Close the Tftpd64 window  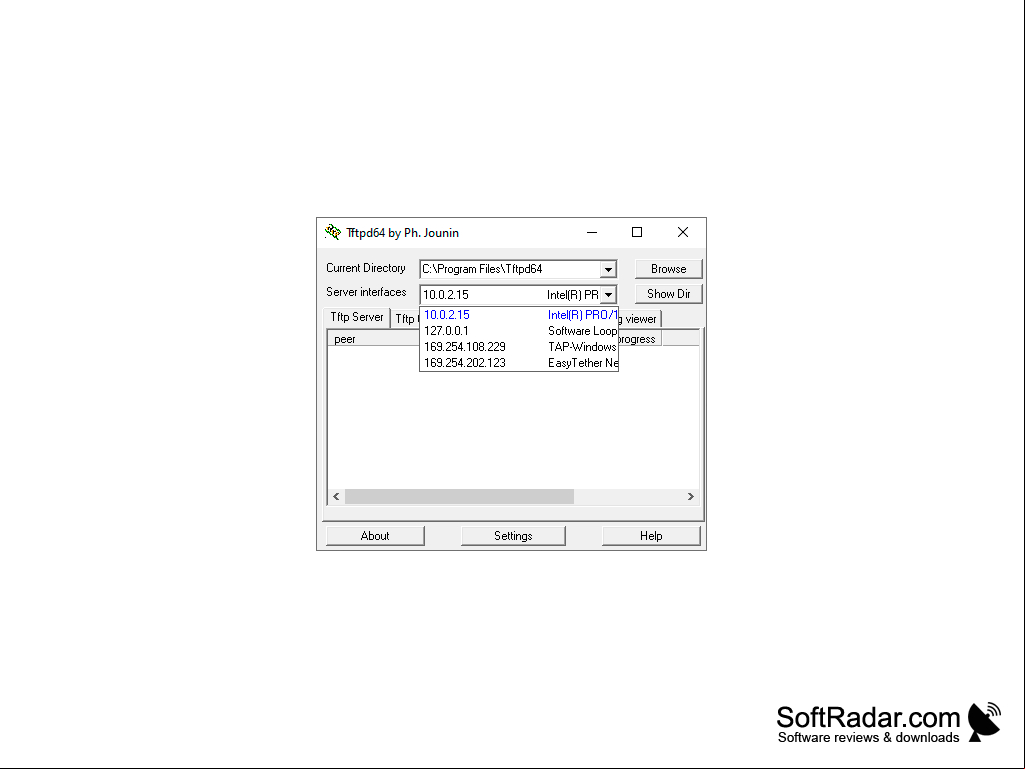[x=682, y=232]
